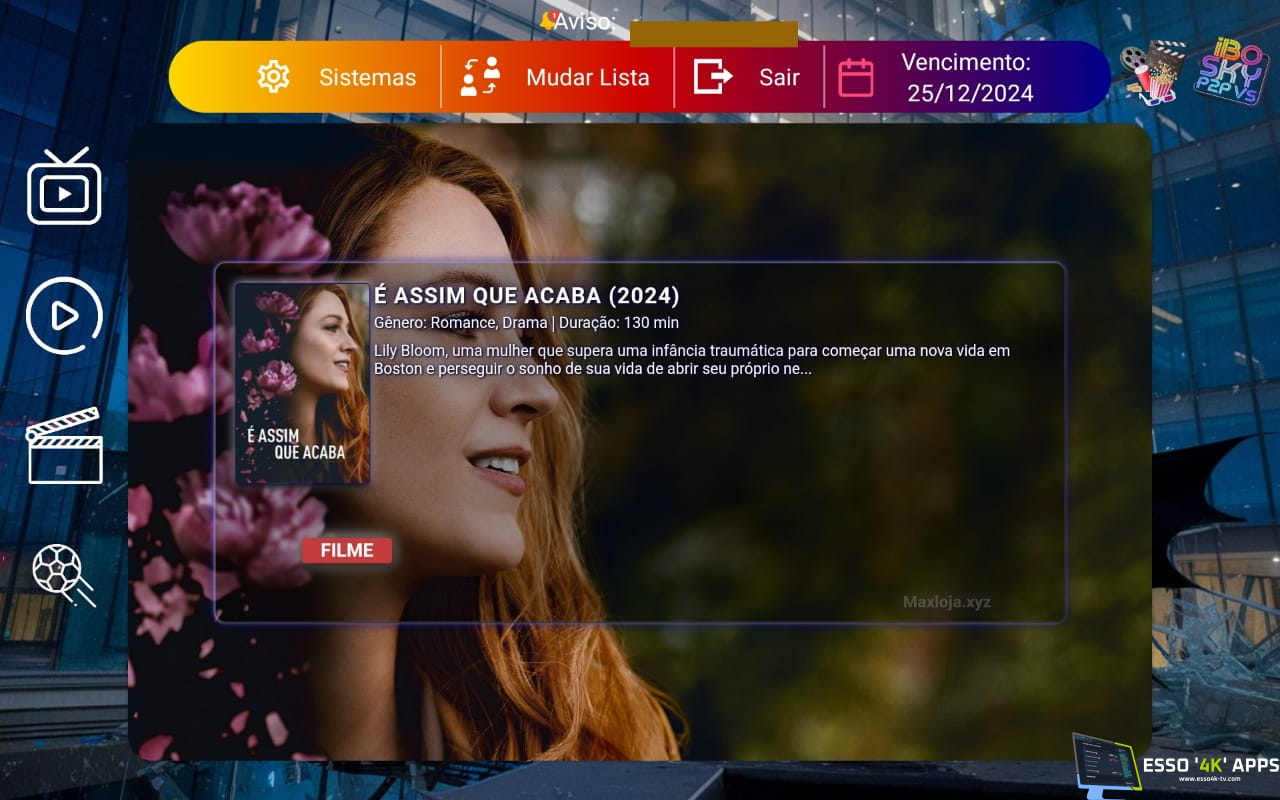Click the Mudar Lista people-swap icon
Image resolution: width=1280 pixels, height=800 pixels.
480,77
